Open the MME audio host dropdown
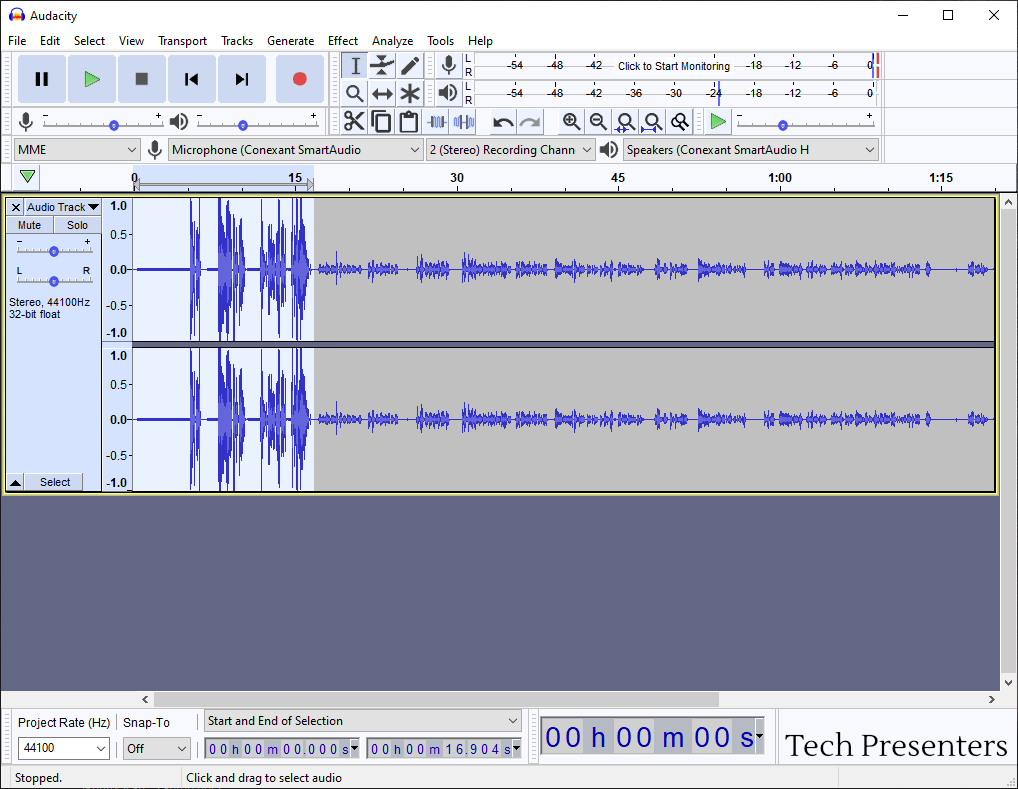The width and height of the screenshot is (1018, 789). [77, 150]
